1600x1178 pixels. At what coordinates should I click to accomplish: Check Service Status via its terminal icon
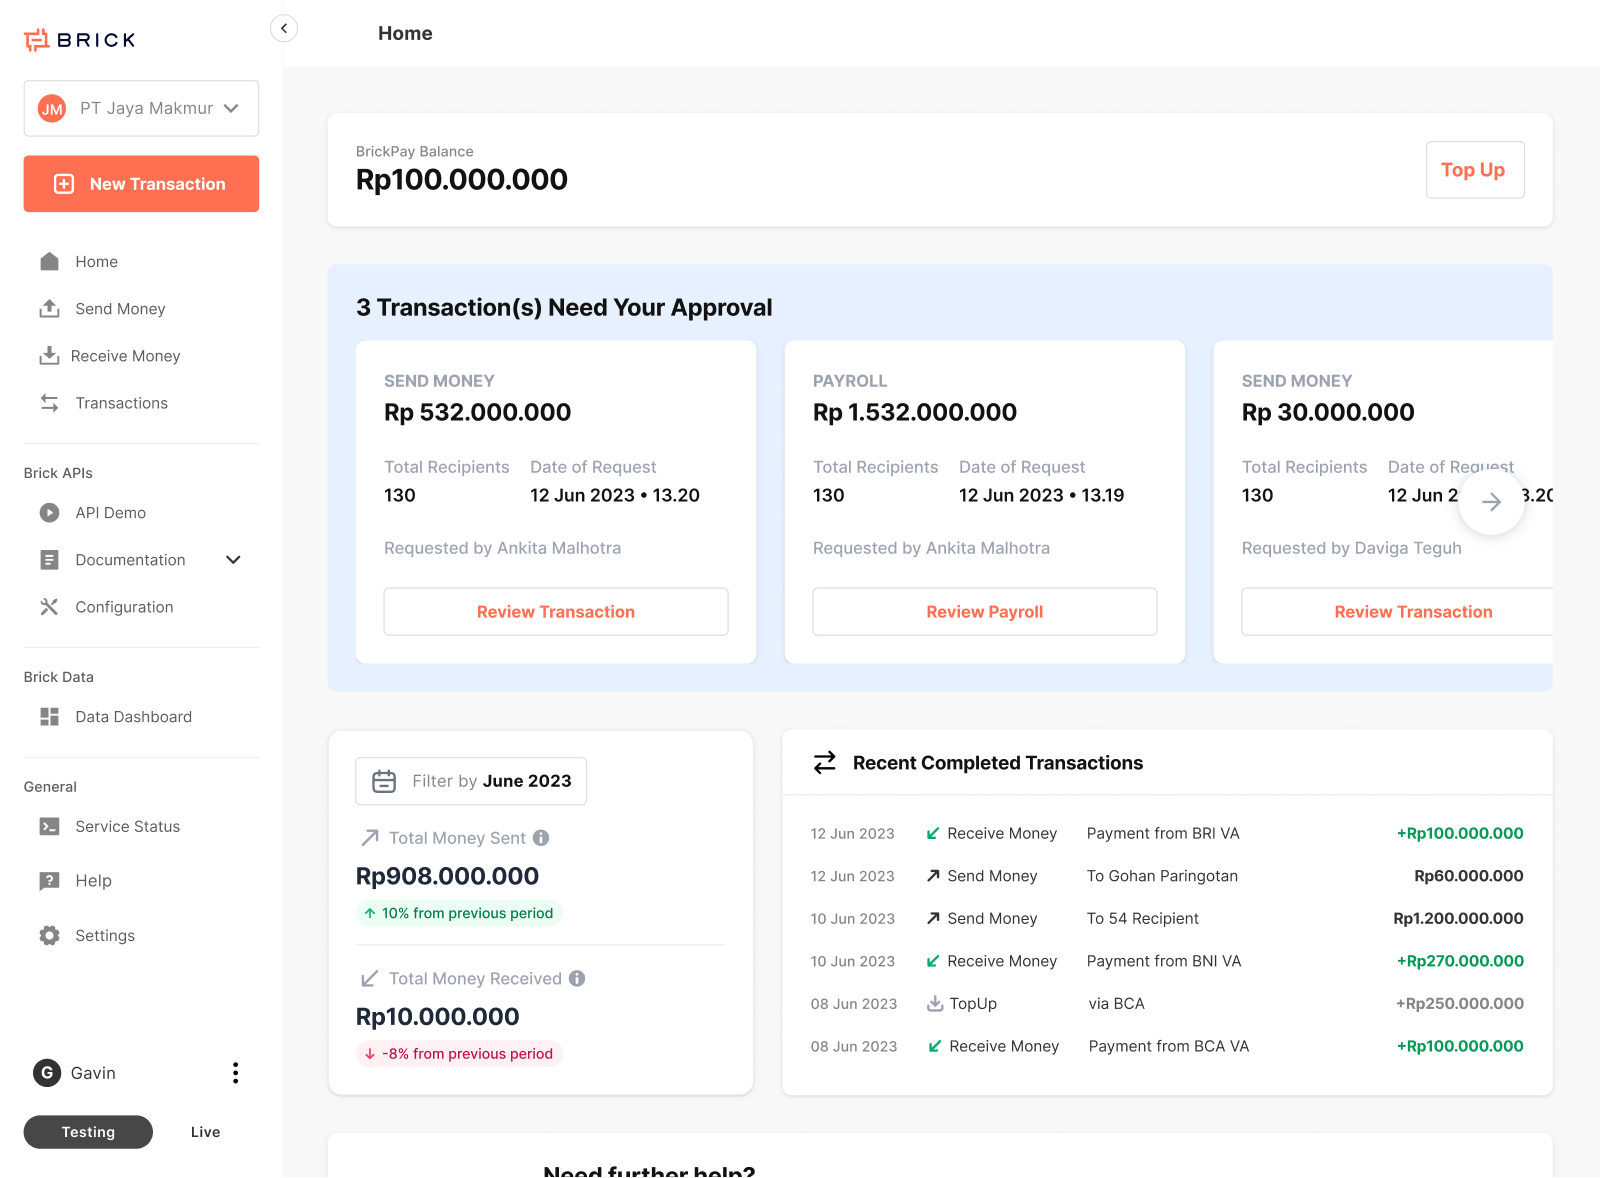point(49,826)
